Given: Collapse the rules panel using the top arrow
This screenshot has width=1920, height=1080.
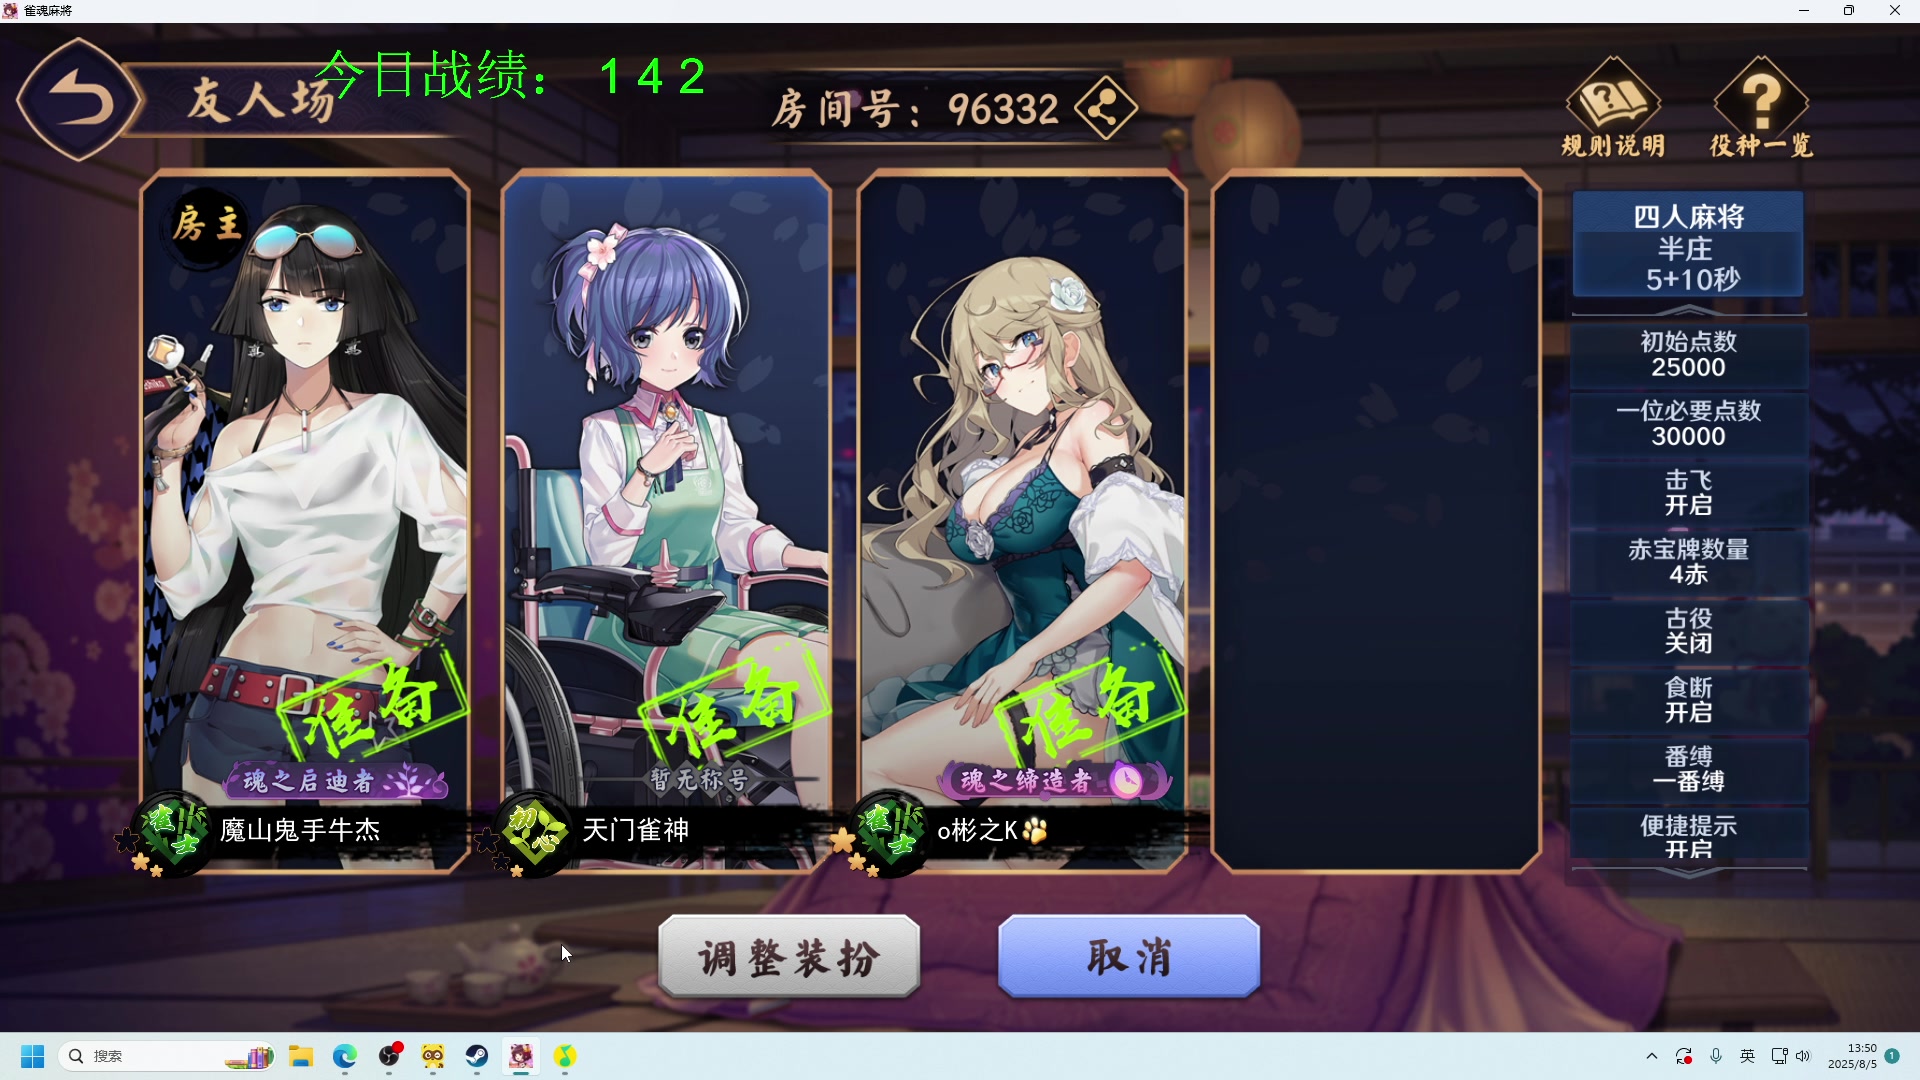Looking at the screenshot, I should [1689, 309].
